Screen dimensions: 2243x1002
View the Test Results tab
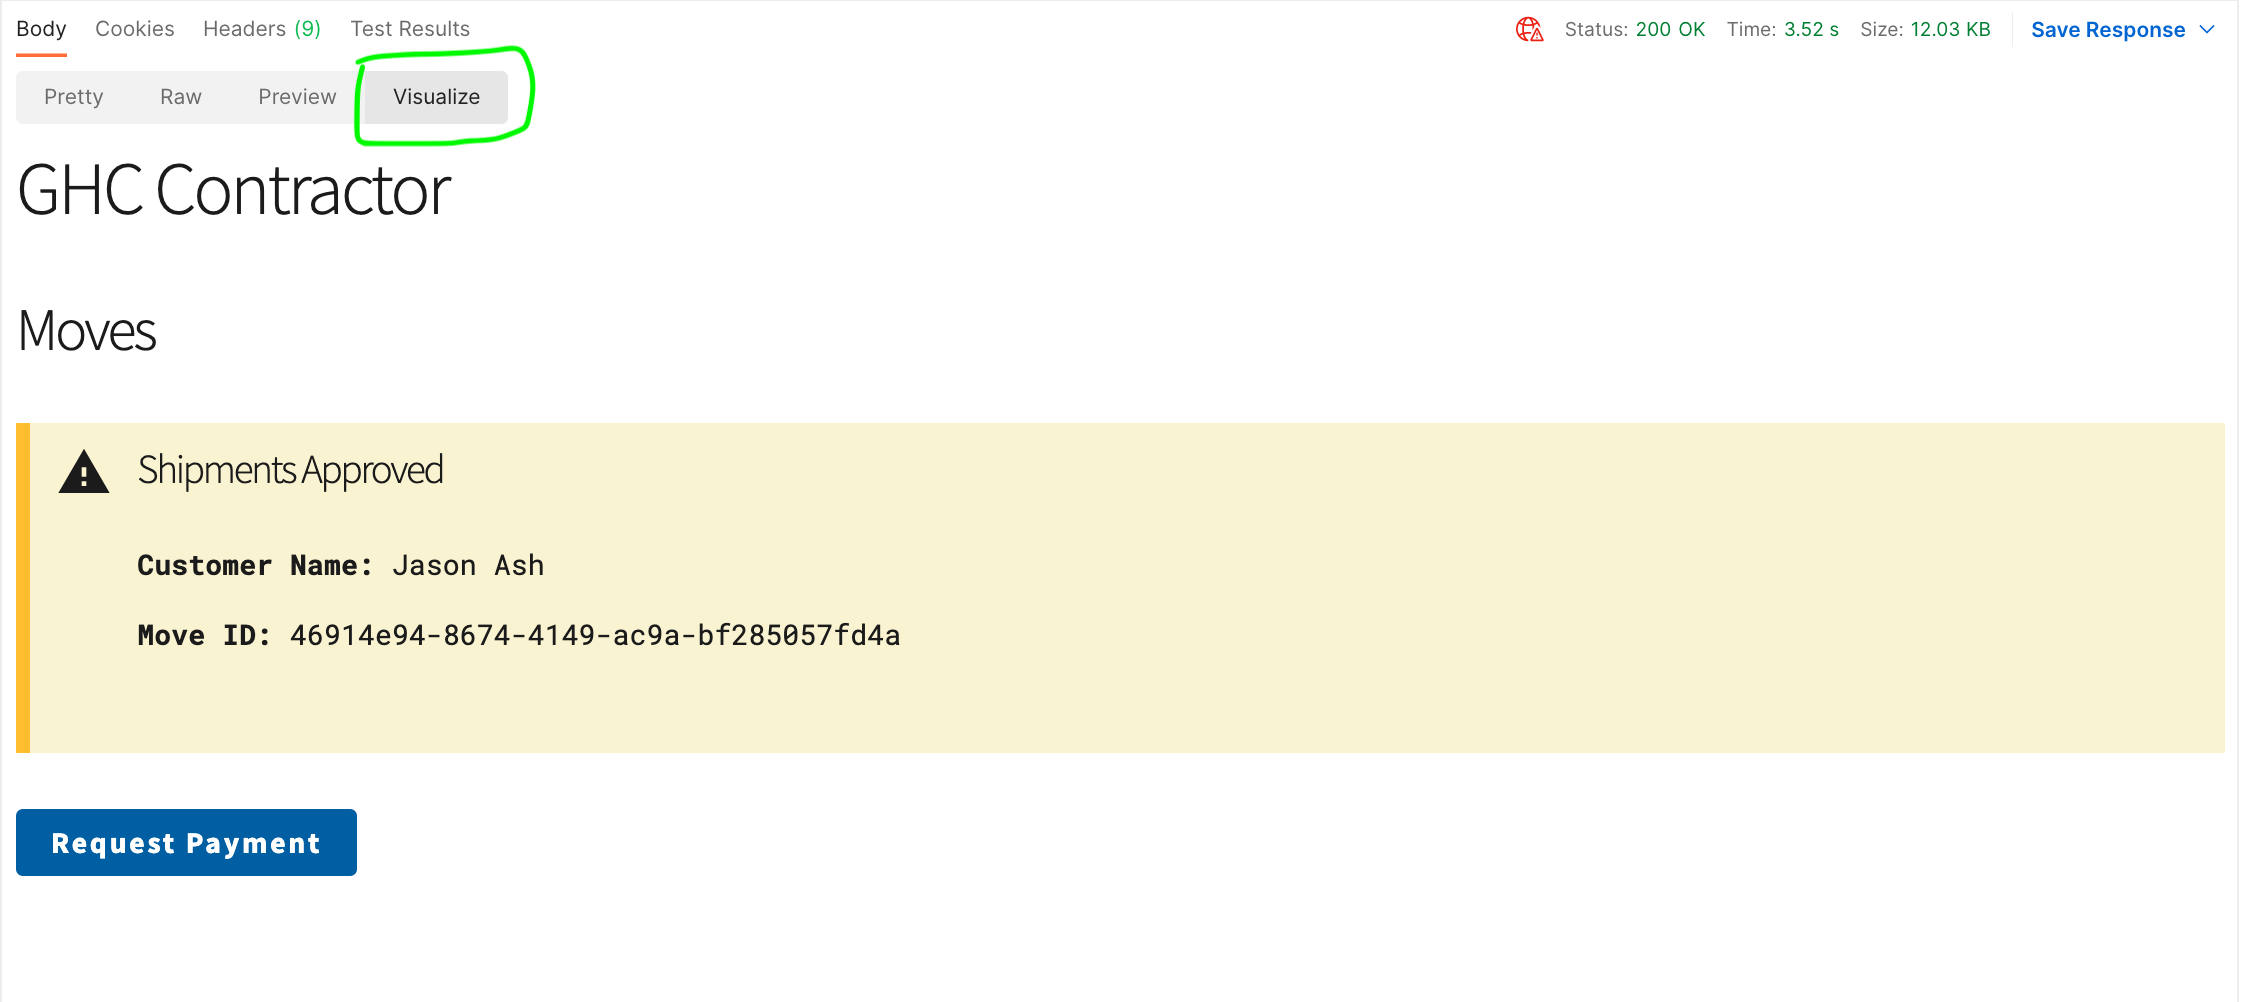pyautogui.click(x=410, y=28)
